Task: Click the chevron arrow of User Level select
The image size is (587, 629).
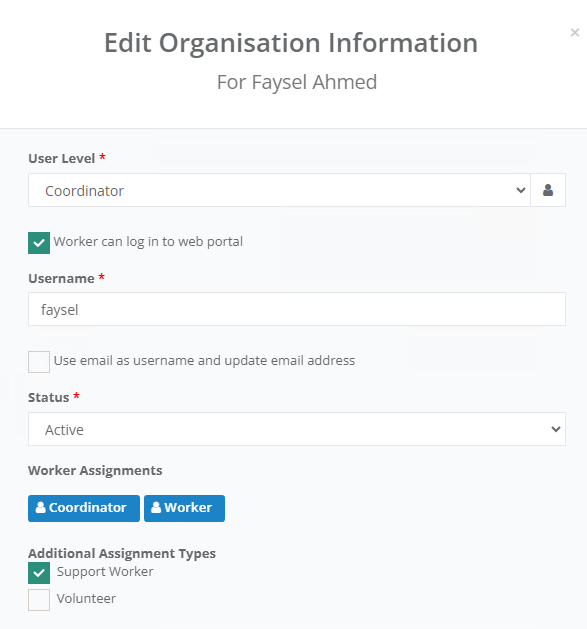Action: coord(520,190)
